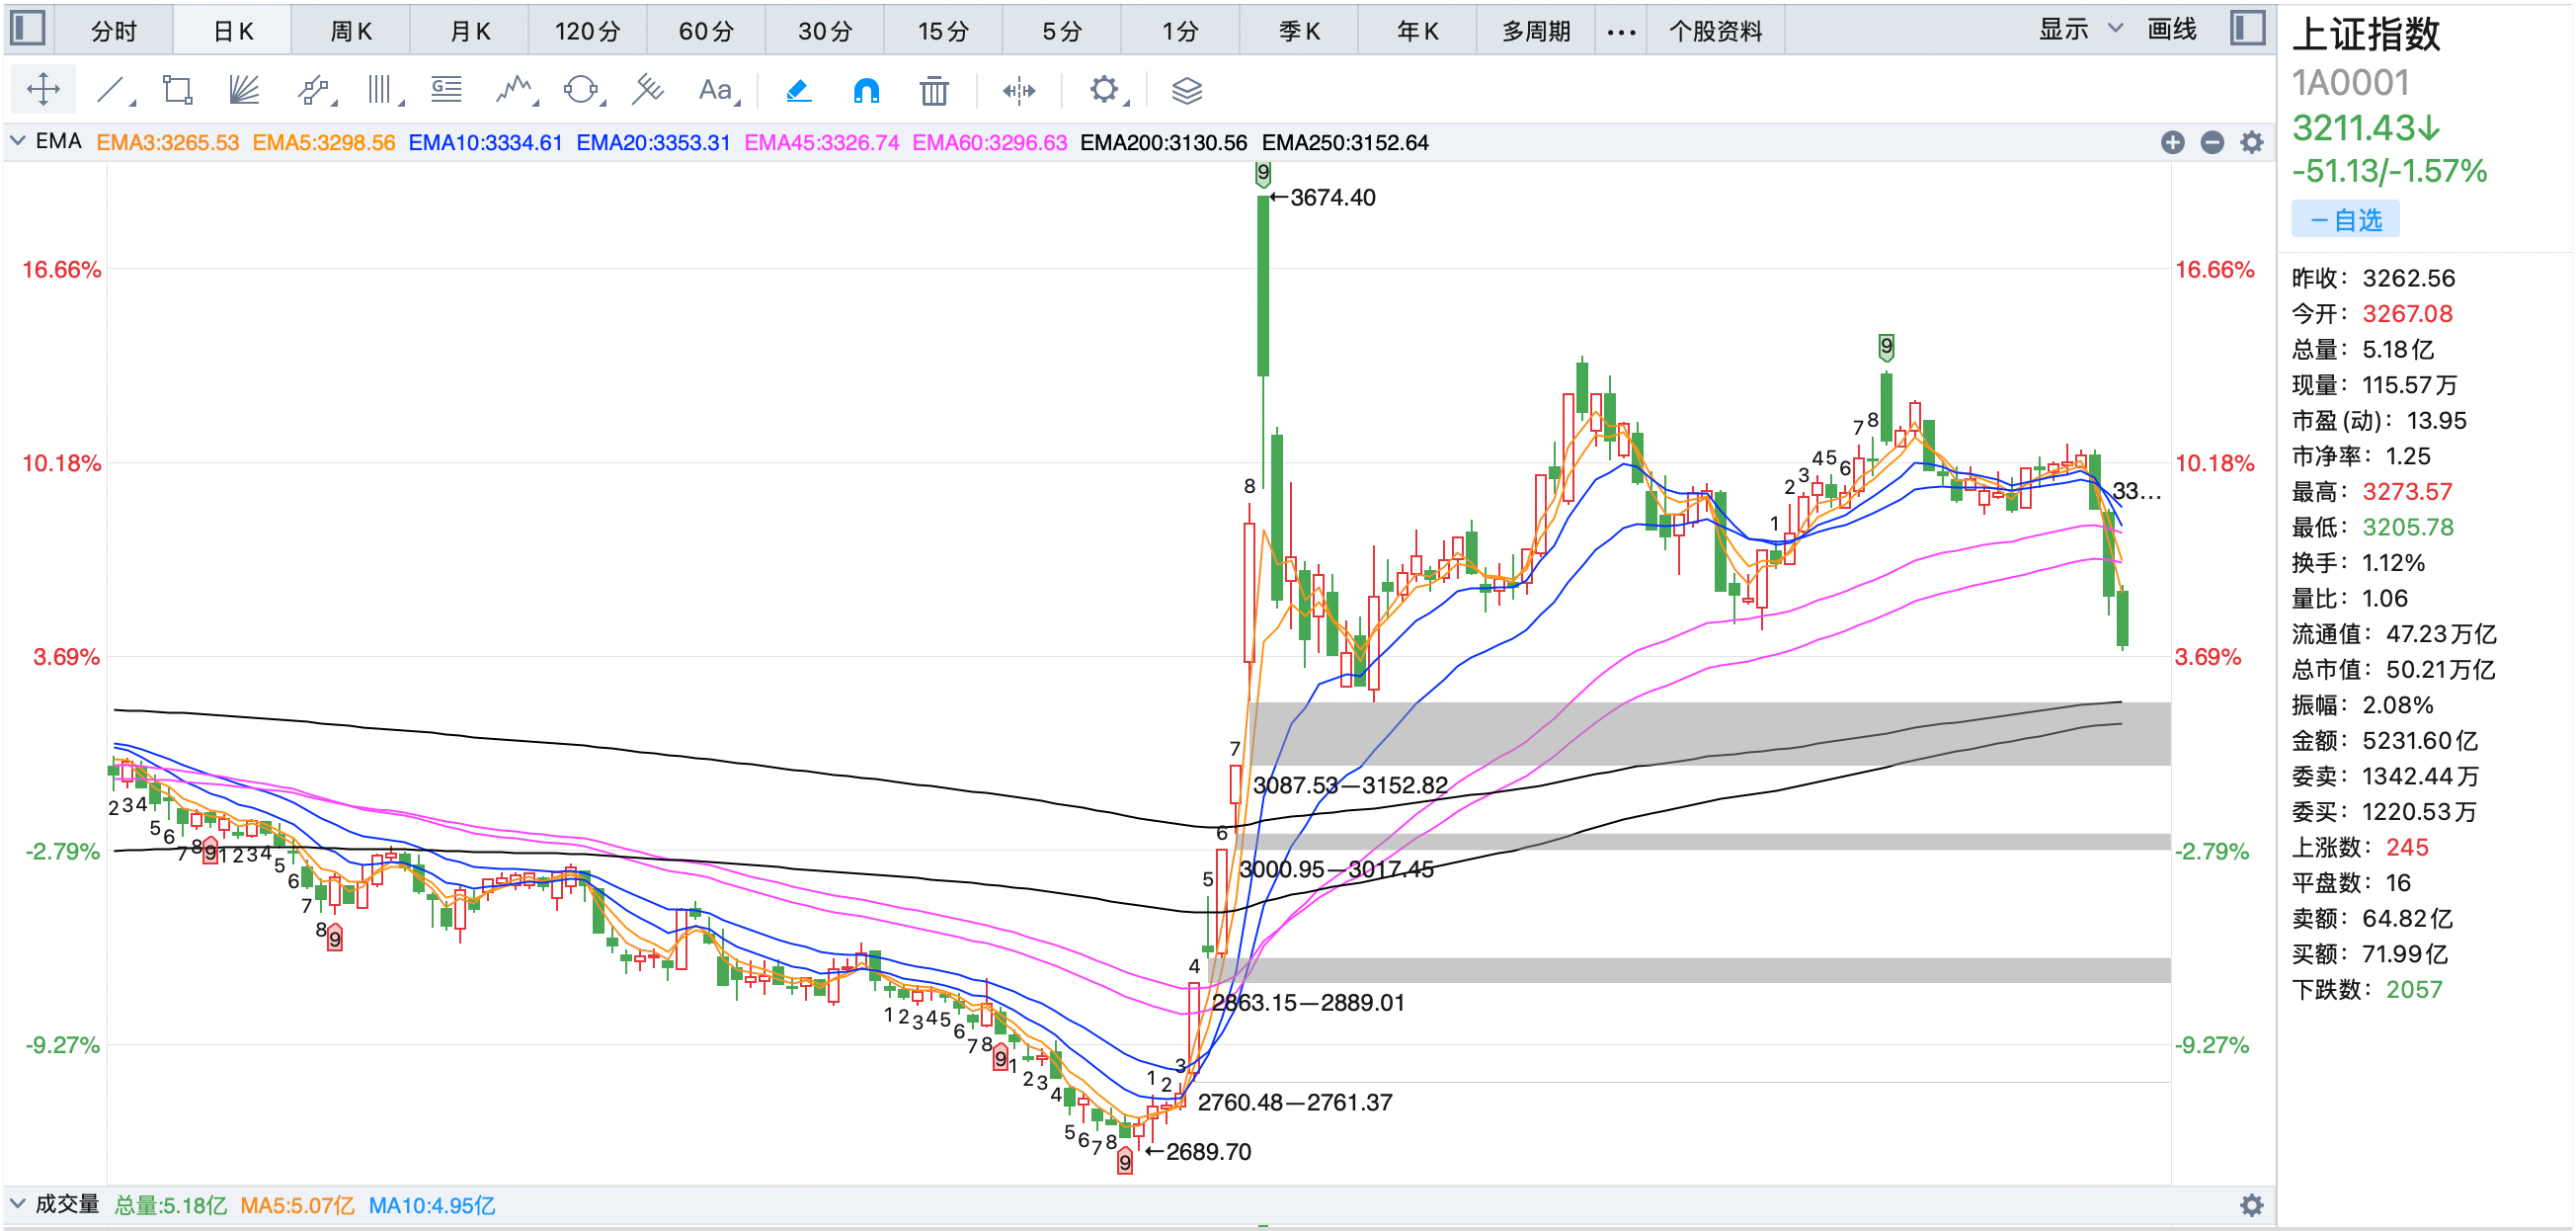The image size is (2576, 1231).
Task: Select the wave pattern drawing tool
Action: [514, 91]
